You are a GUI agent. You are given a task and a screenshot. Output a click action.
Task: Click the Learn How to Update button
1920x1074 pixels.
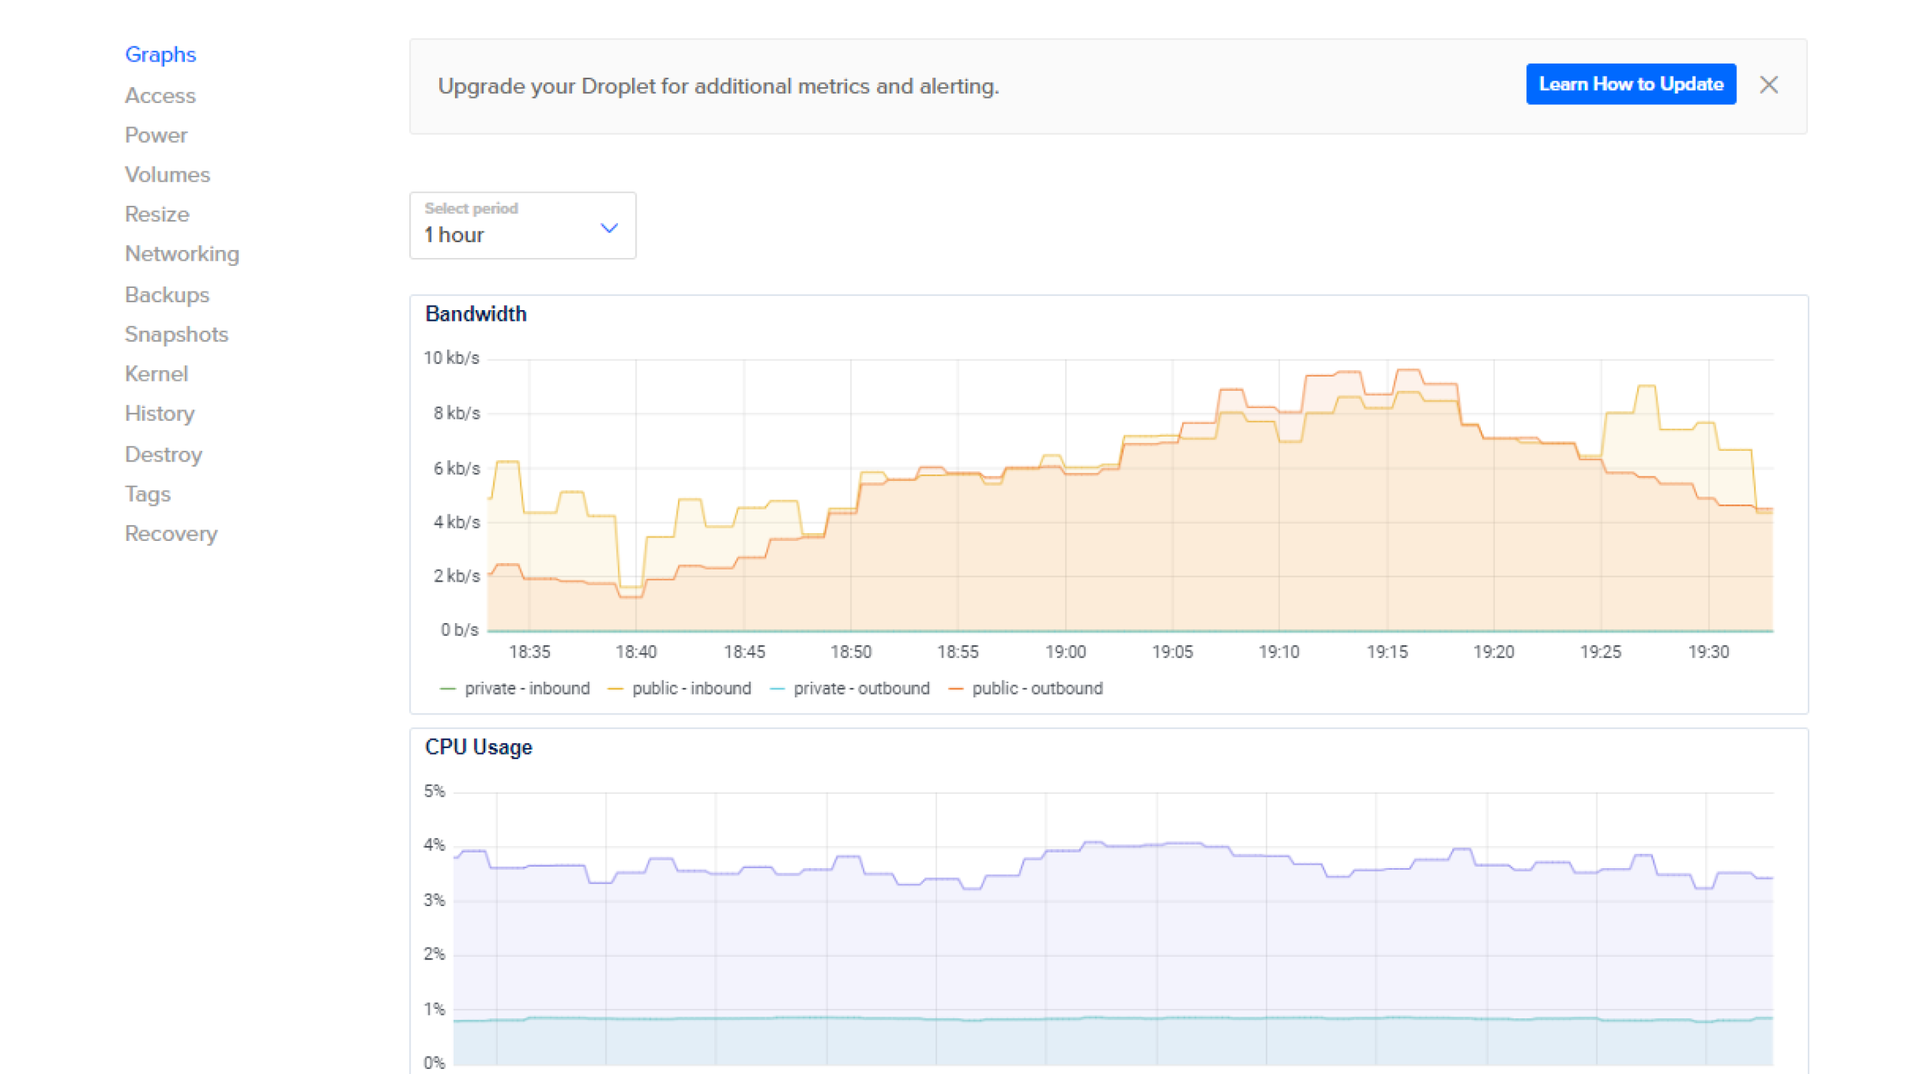point(1630,84)
